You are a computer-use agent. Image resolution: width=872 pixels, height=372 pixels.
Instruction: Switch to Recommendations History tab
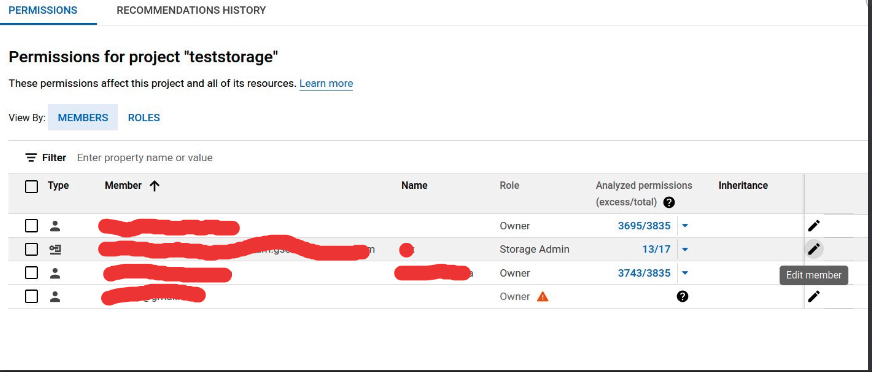click(x=191, y=11)
